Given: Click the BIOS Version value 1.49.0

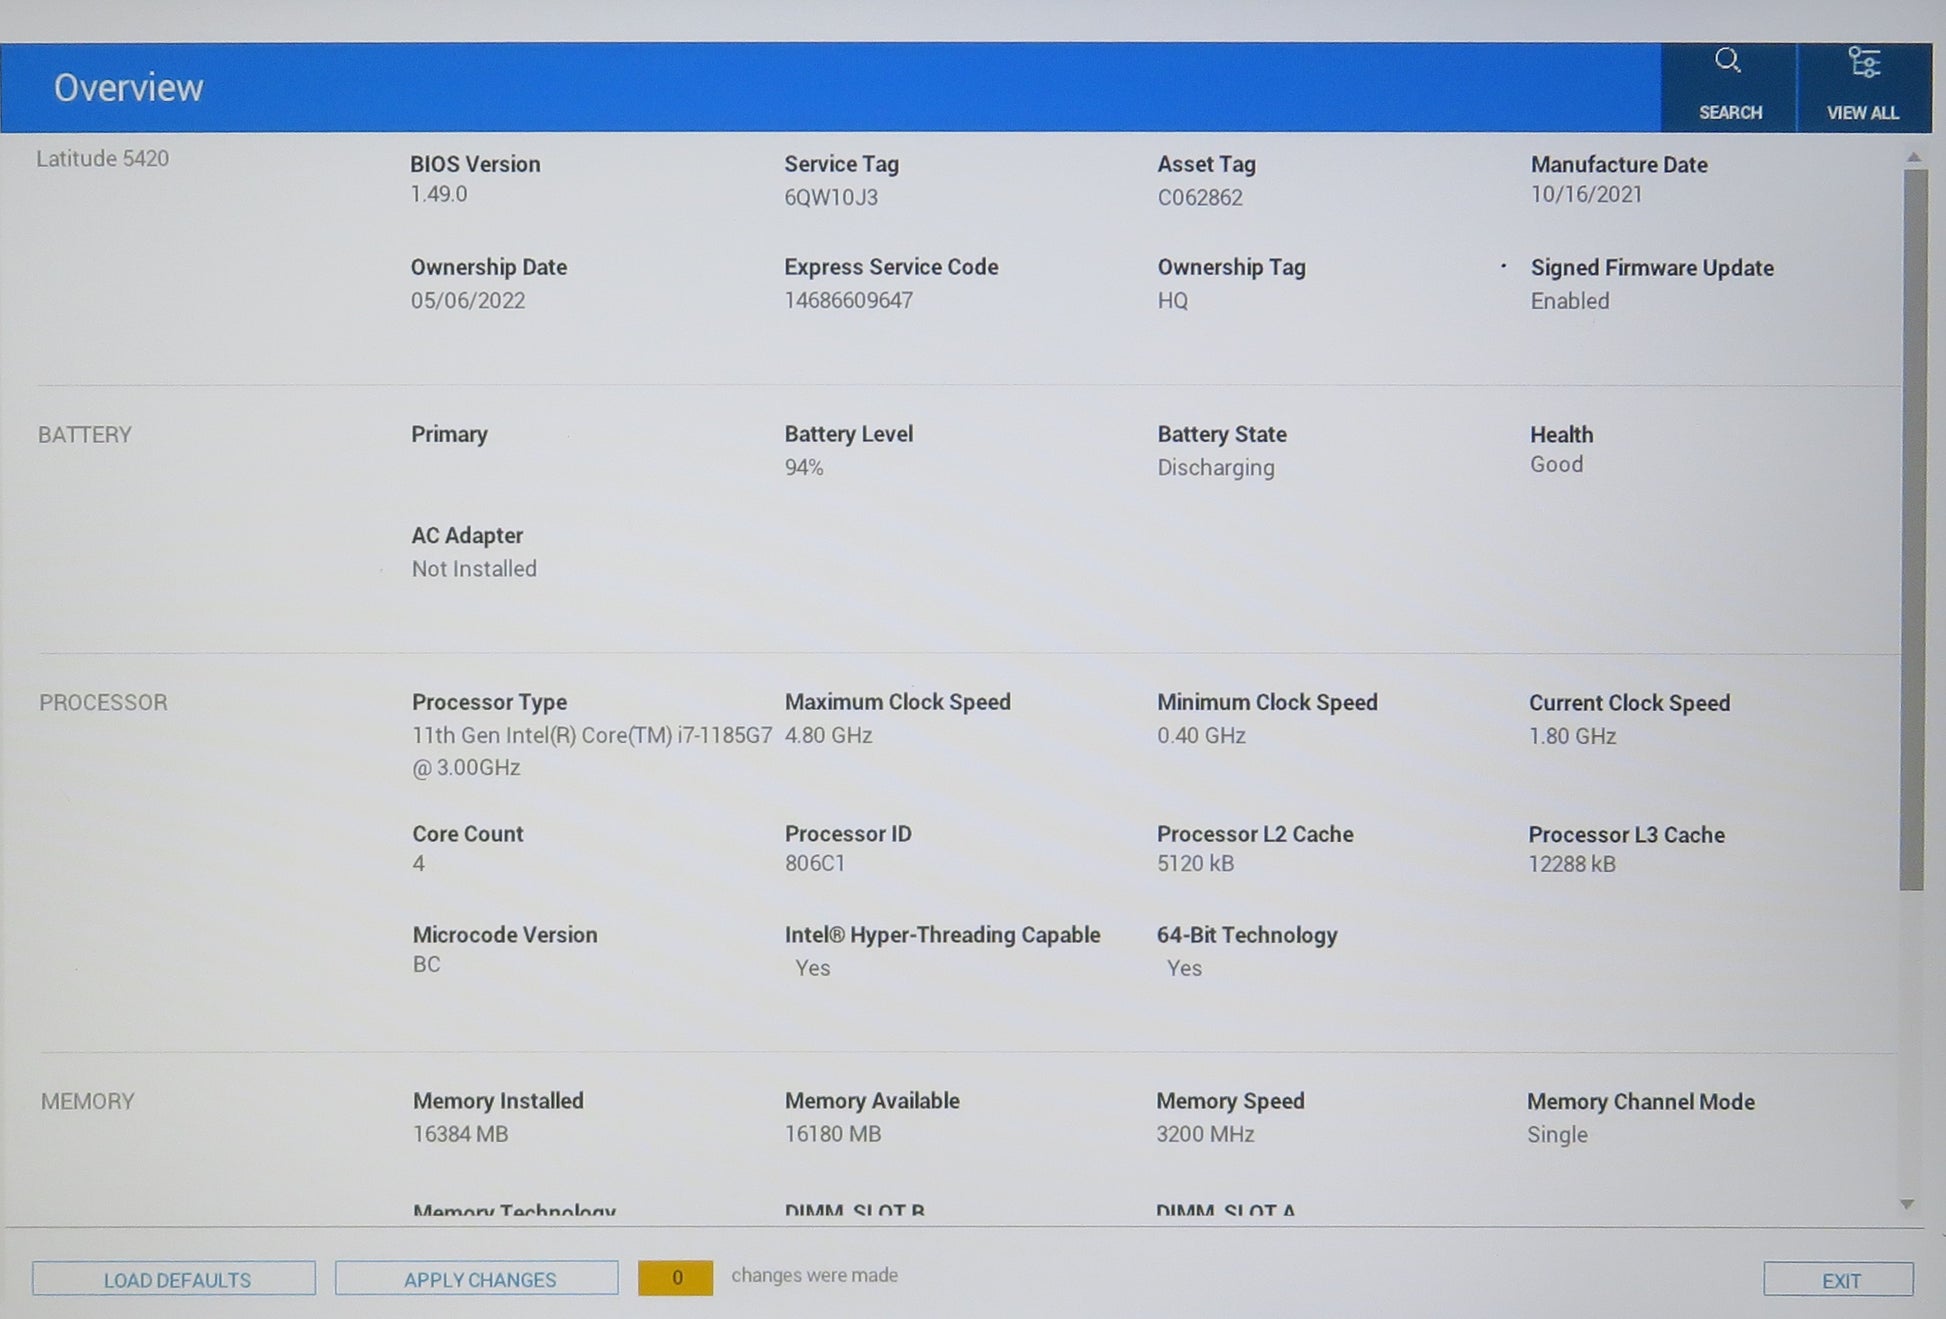Looking at the screenshot, I should point(438,194).
